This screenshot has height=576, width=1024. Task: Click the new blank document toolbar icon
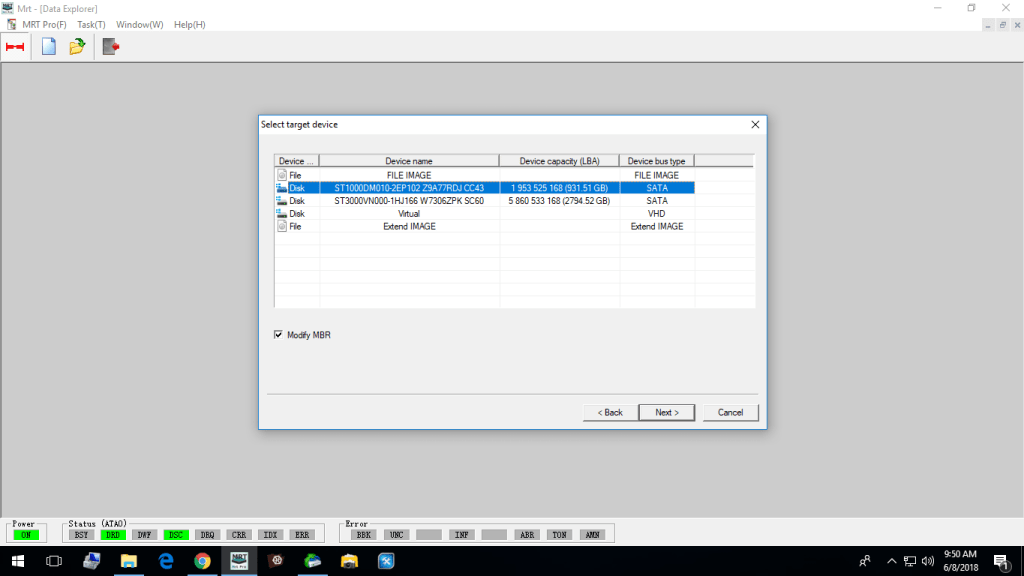48,46
